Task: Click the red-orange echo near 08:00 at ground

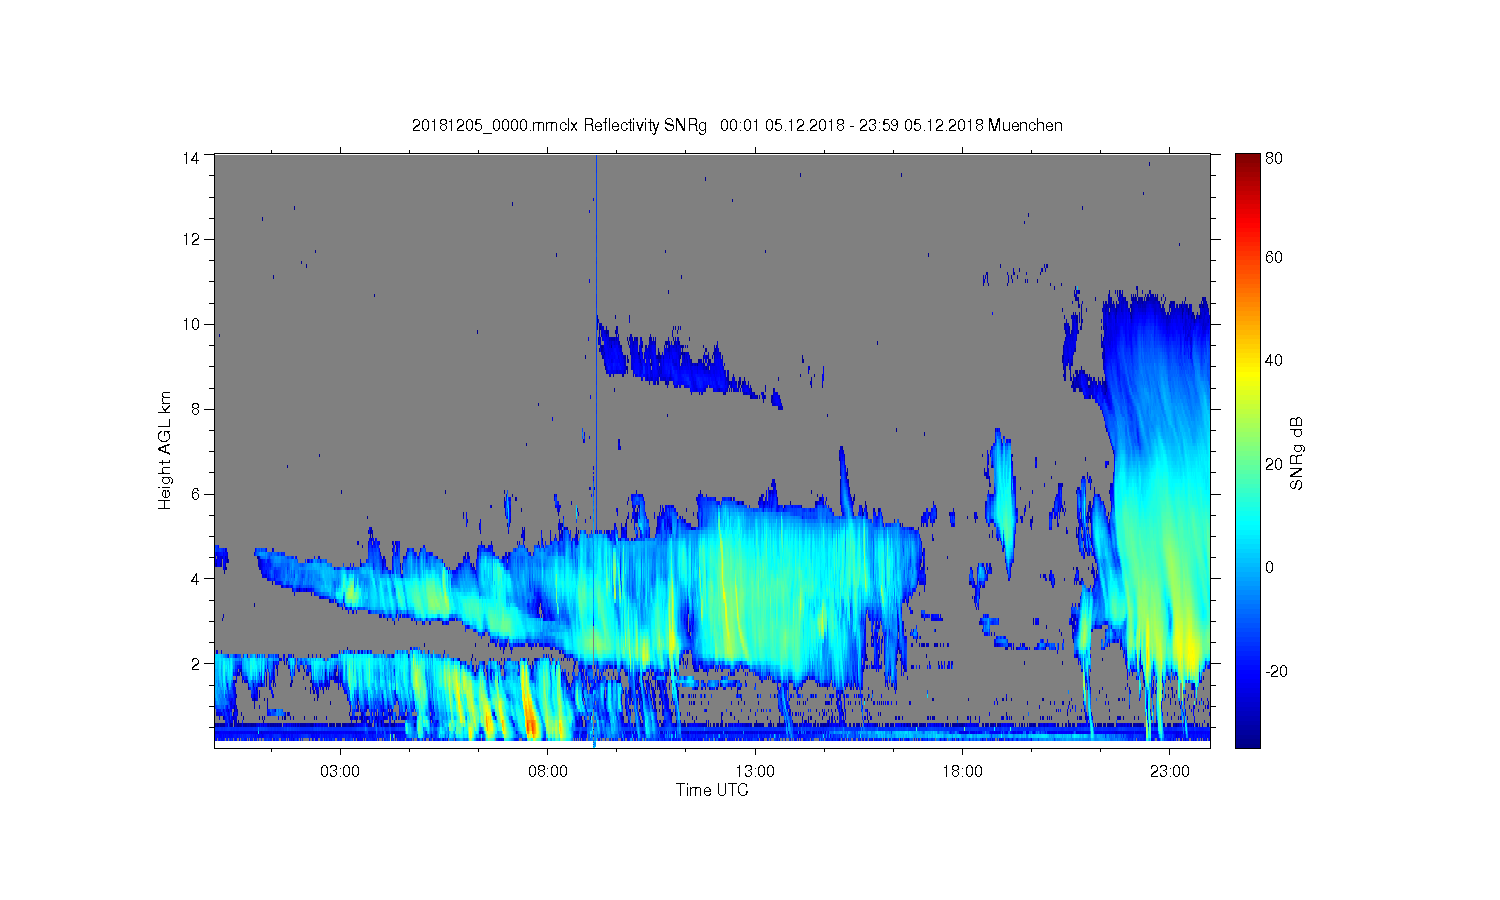Action: pos(530,718)
